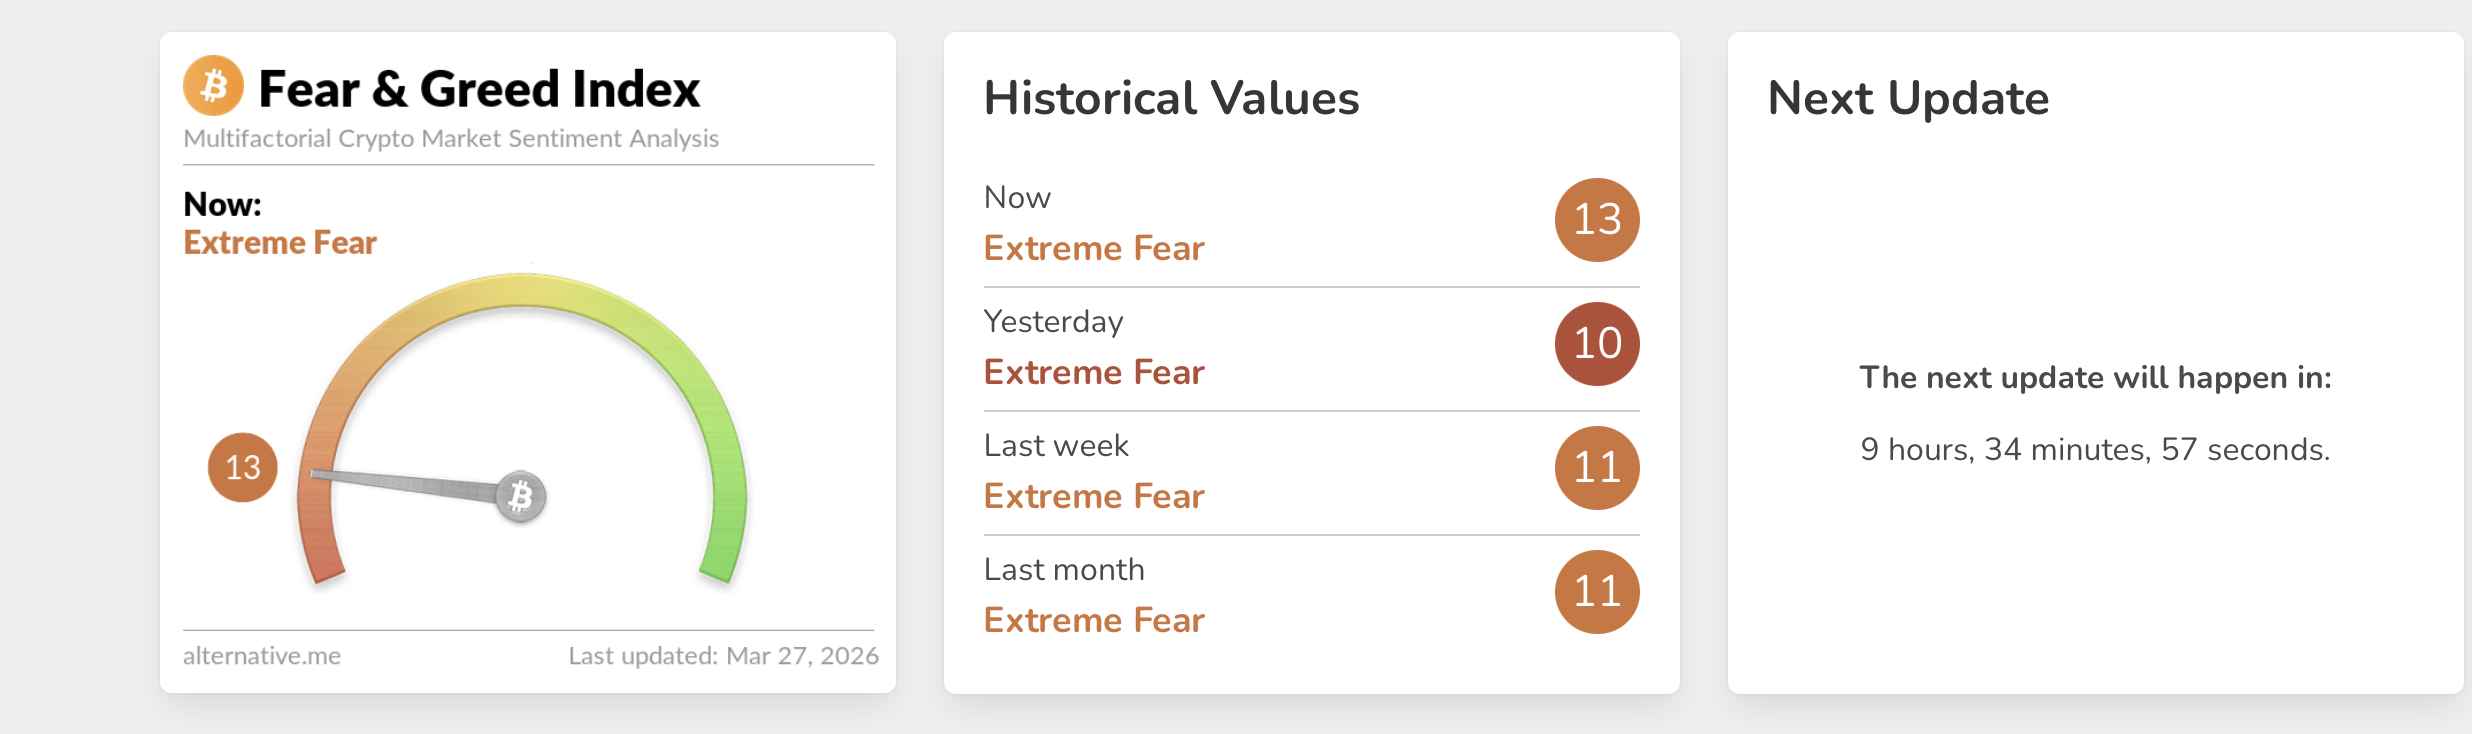This screenshot has height=734, width=2472.
Task: Toggle the Yesterday row selection
Action: (x=1310, y=345)
